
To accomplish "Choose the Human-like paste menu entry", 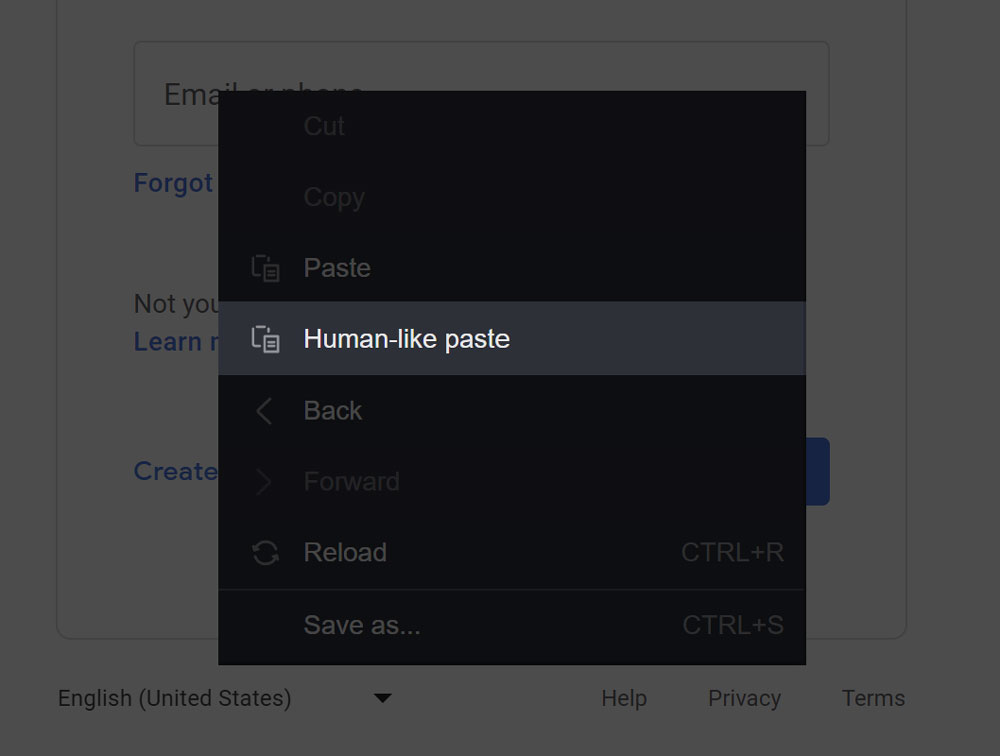I will pos(511,339).
